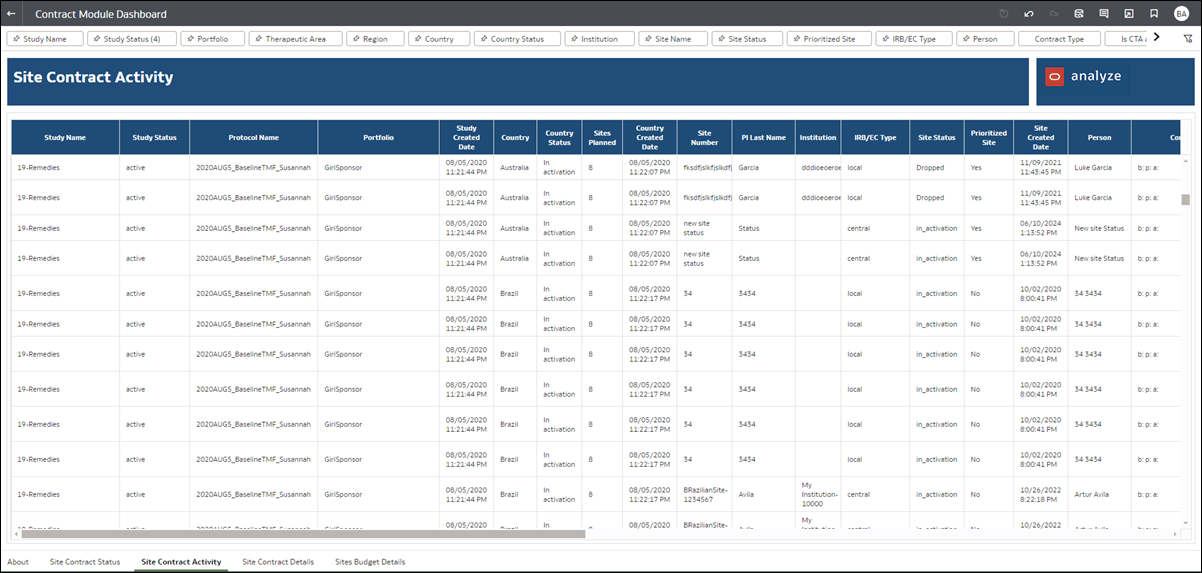Open the Site Status filter chip
This screenshot has width=1202, height=573.
(746, 39)
